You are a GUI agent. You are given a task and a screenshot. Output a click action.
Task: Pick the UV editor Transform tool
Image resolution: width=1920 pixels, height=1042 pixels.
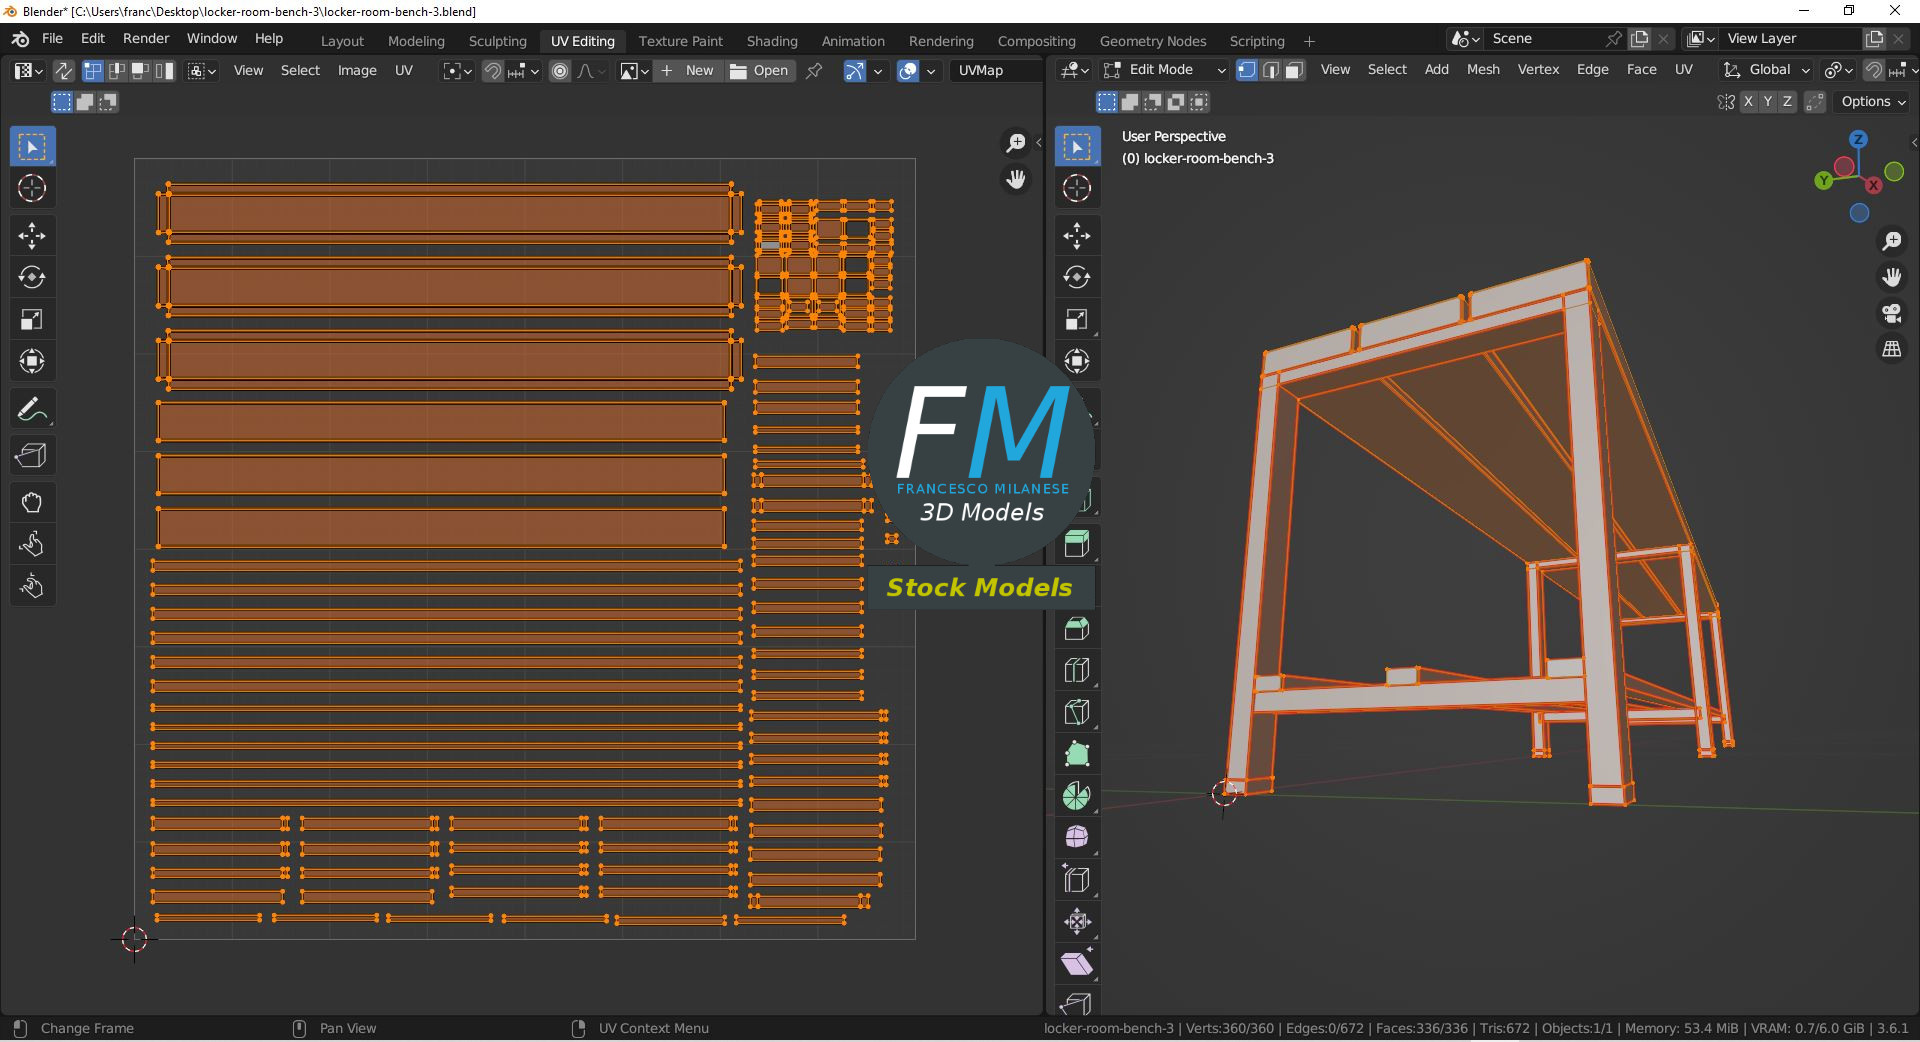tap(32, 361)
